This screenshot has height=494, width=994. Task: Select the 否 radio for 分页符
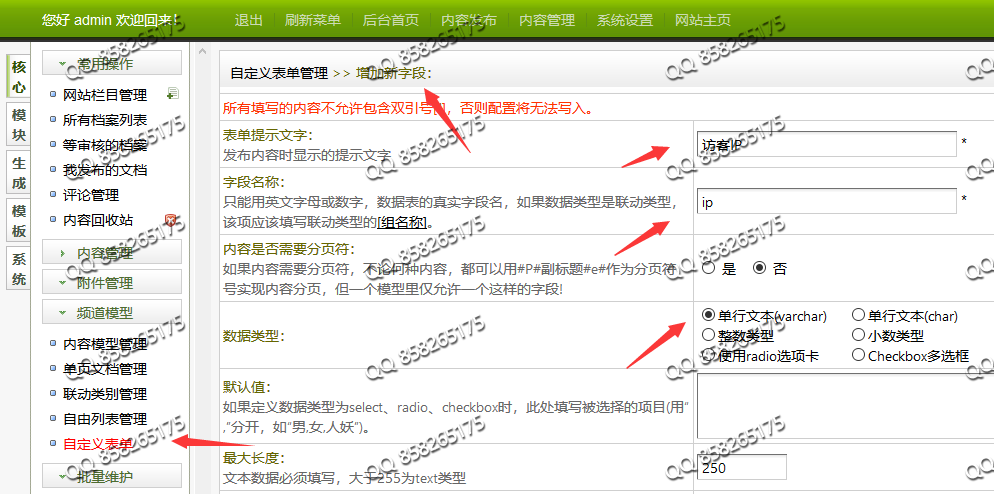(759, 268)
